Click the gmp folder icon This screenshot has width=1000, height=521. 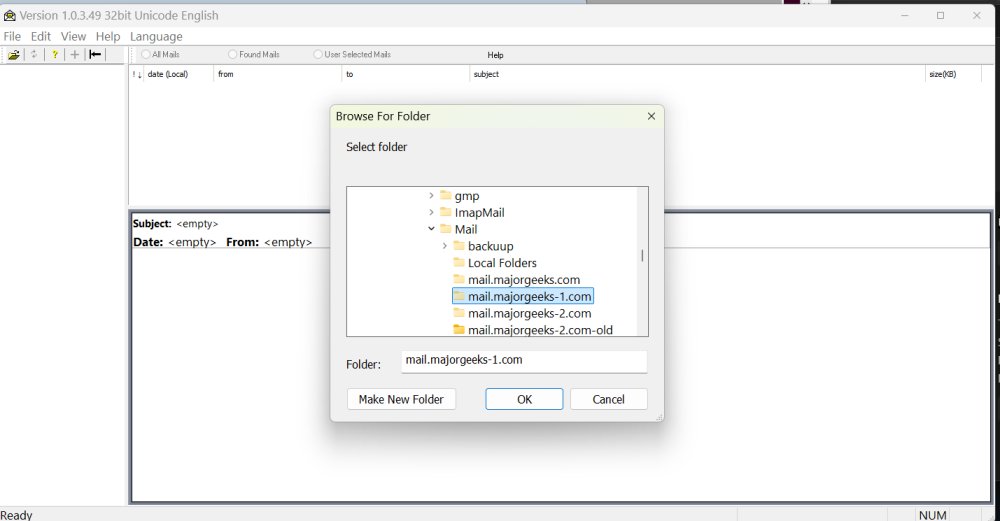click(446, 195)
